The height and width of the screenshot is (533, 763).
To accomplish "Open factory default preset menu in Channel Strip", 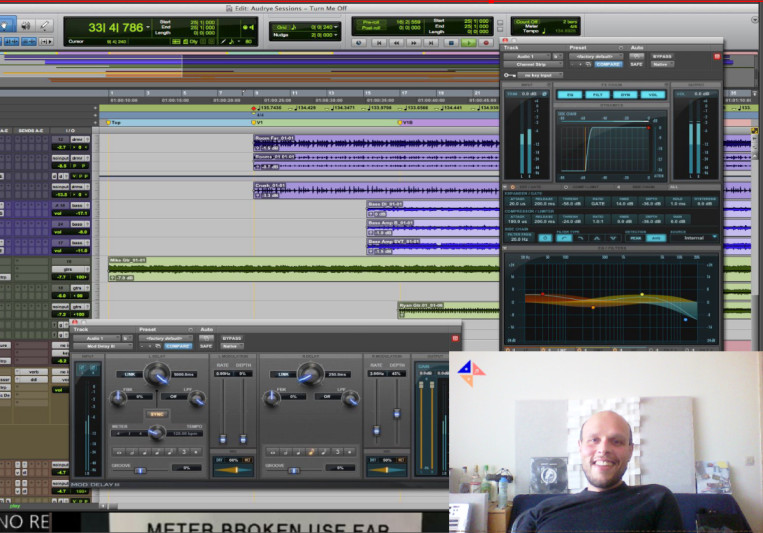I will 596,56.
